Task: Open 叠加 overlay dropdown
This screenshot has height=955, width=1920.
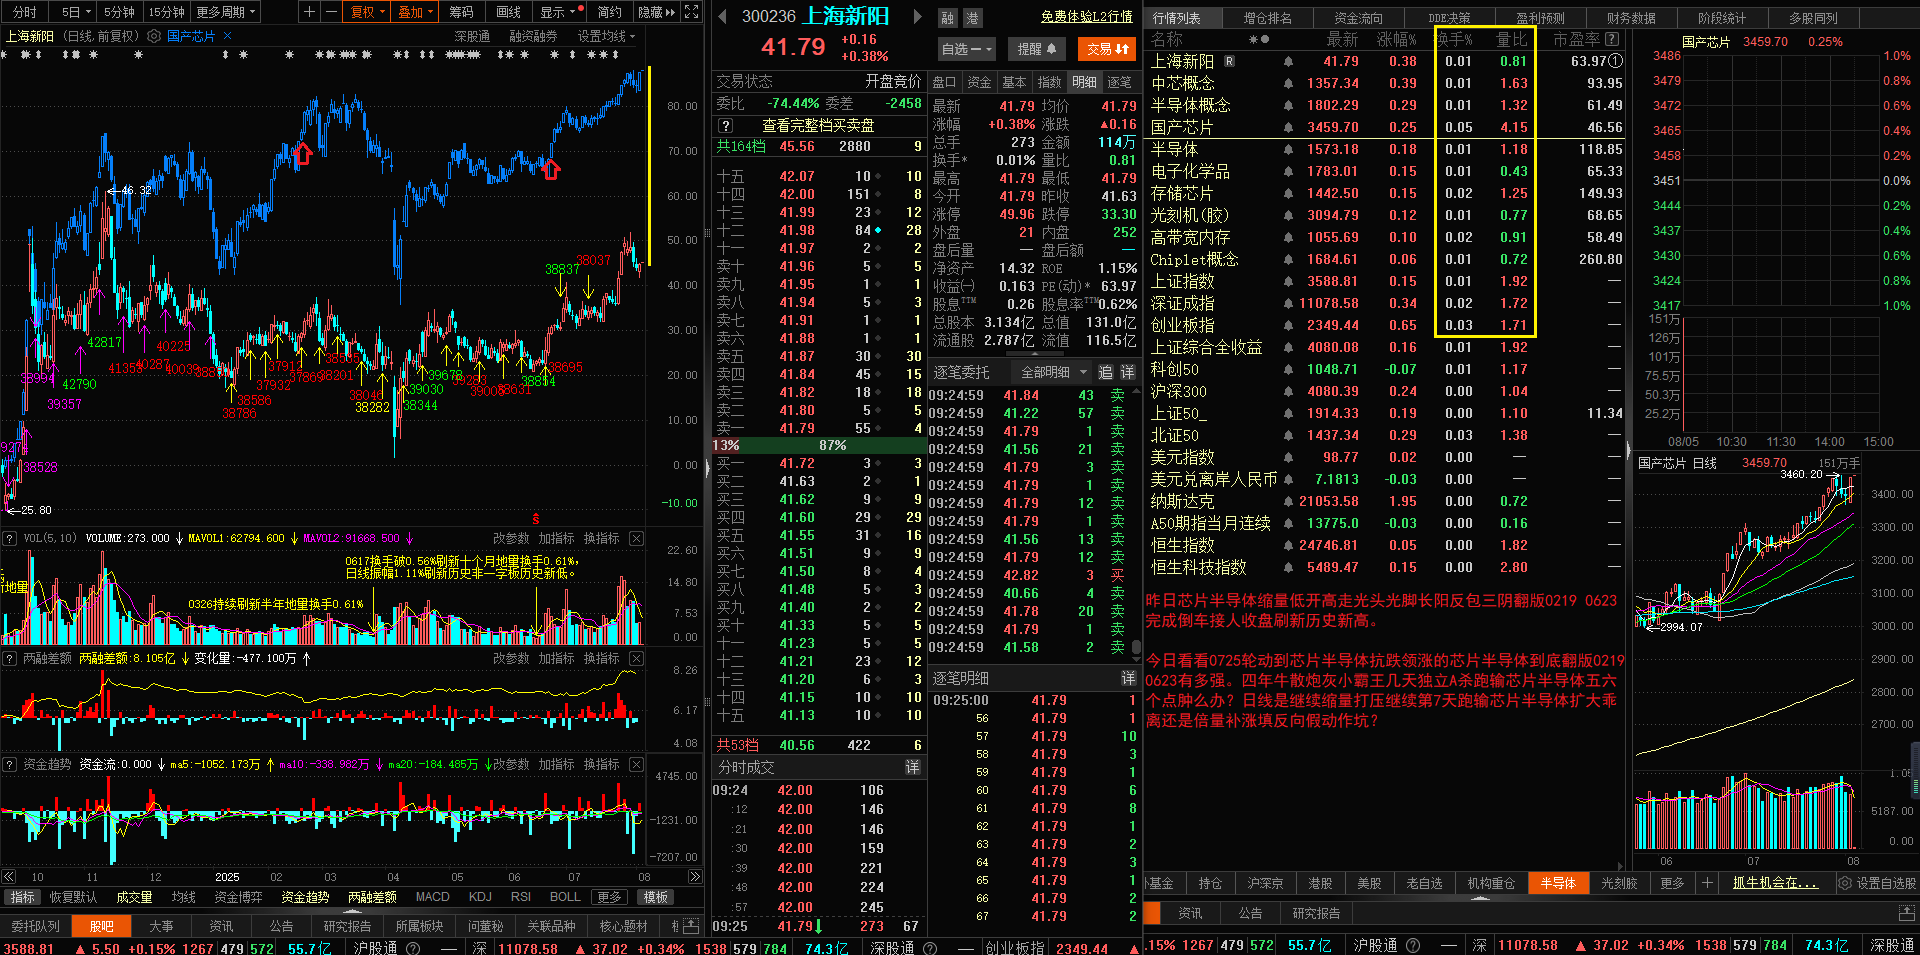Action: click(415, 12)
